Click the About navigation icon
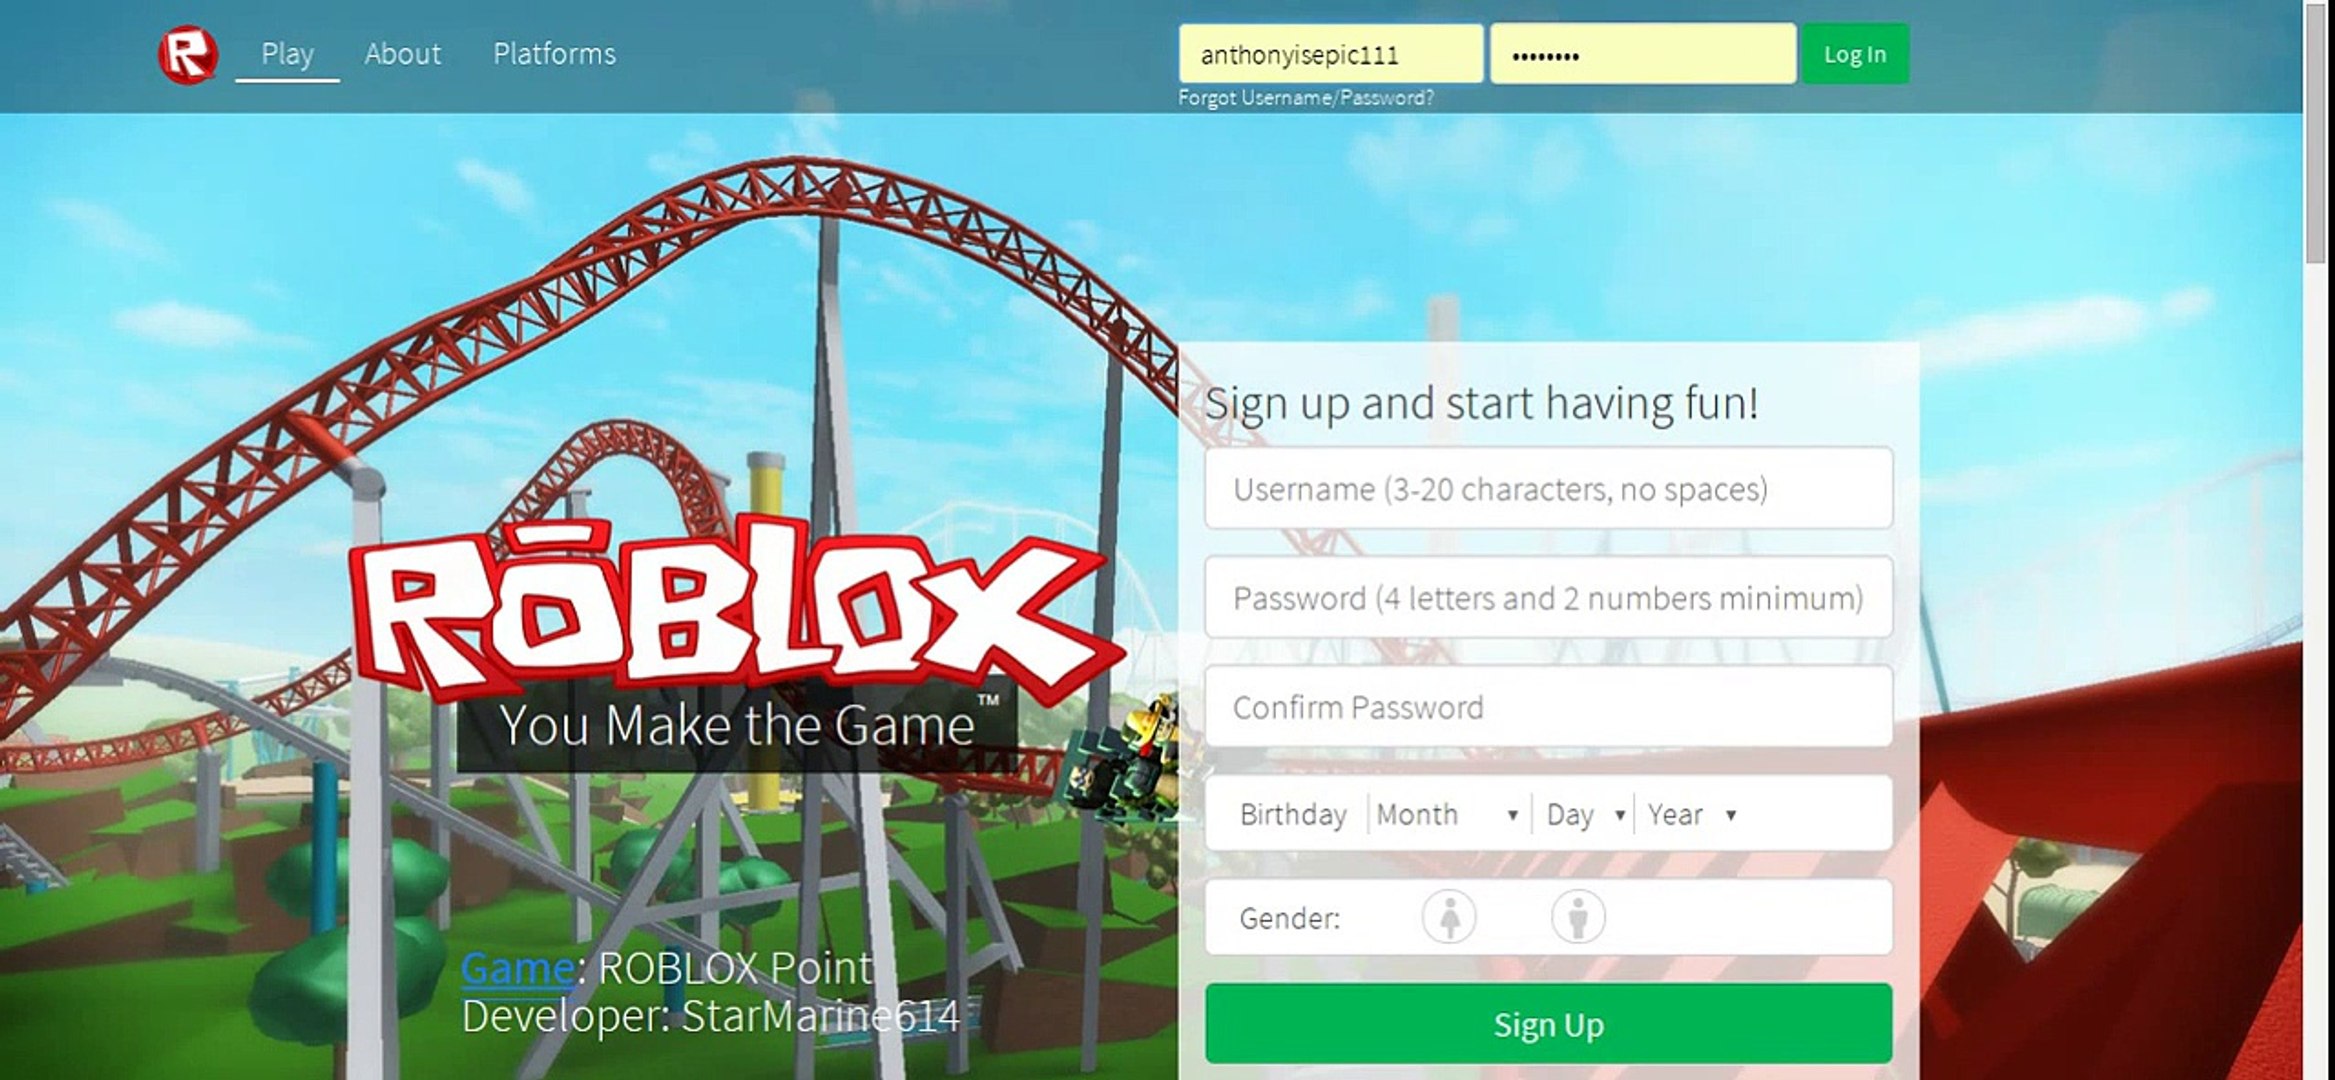Screen dimensions: 2335x1080 click(402, 54)
